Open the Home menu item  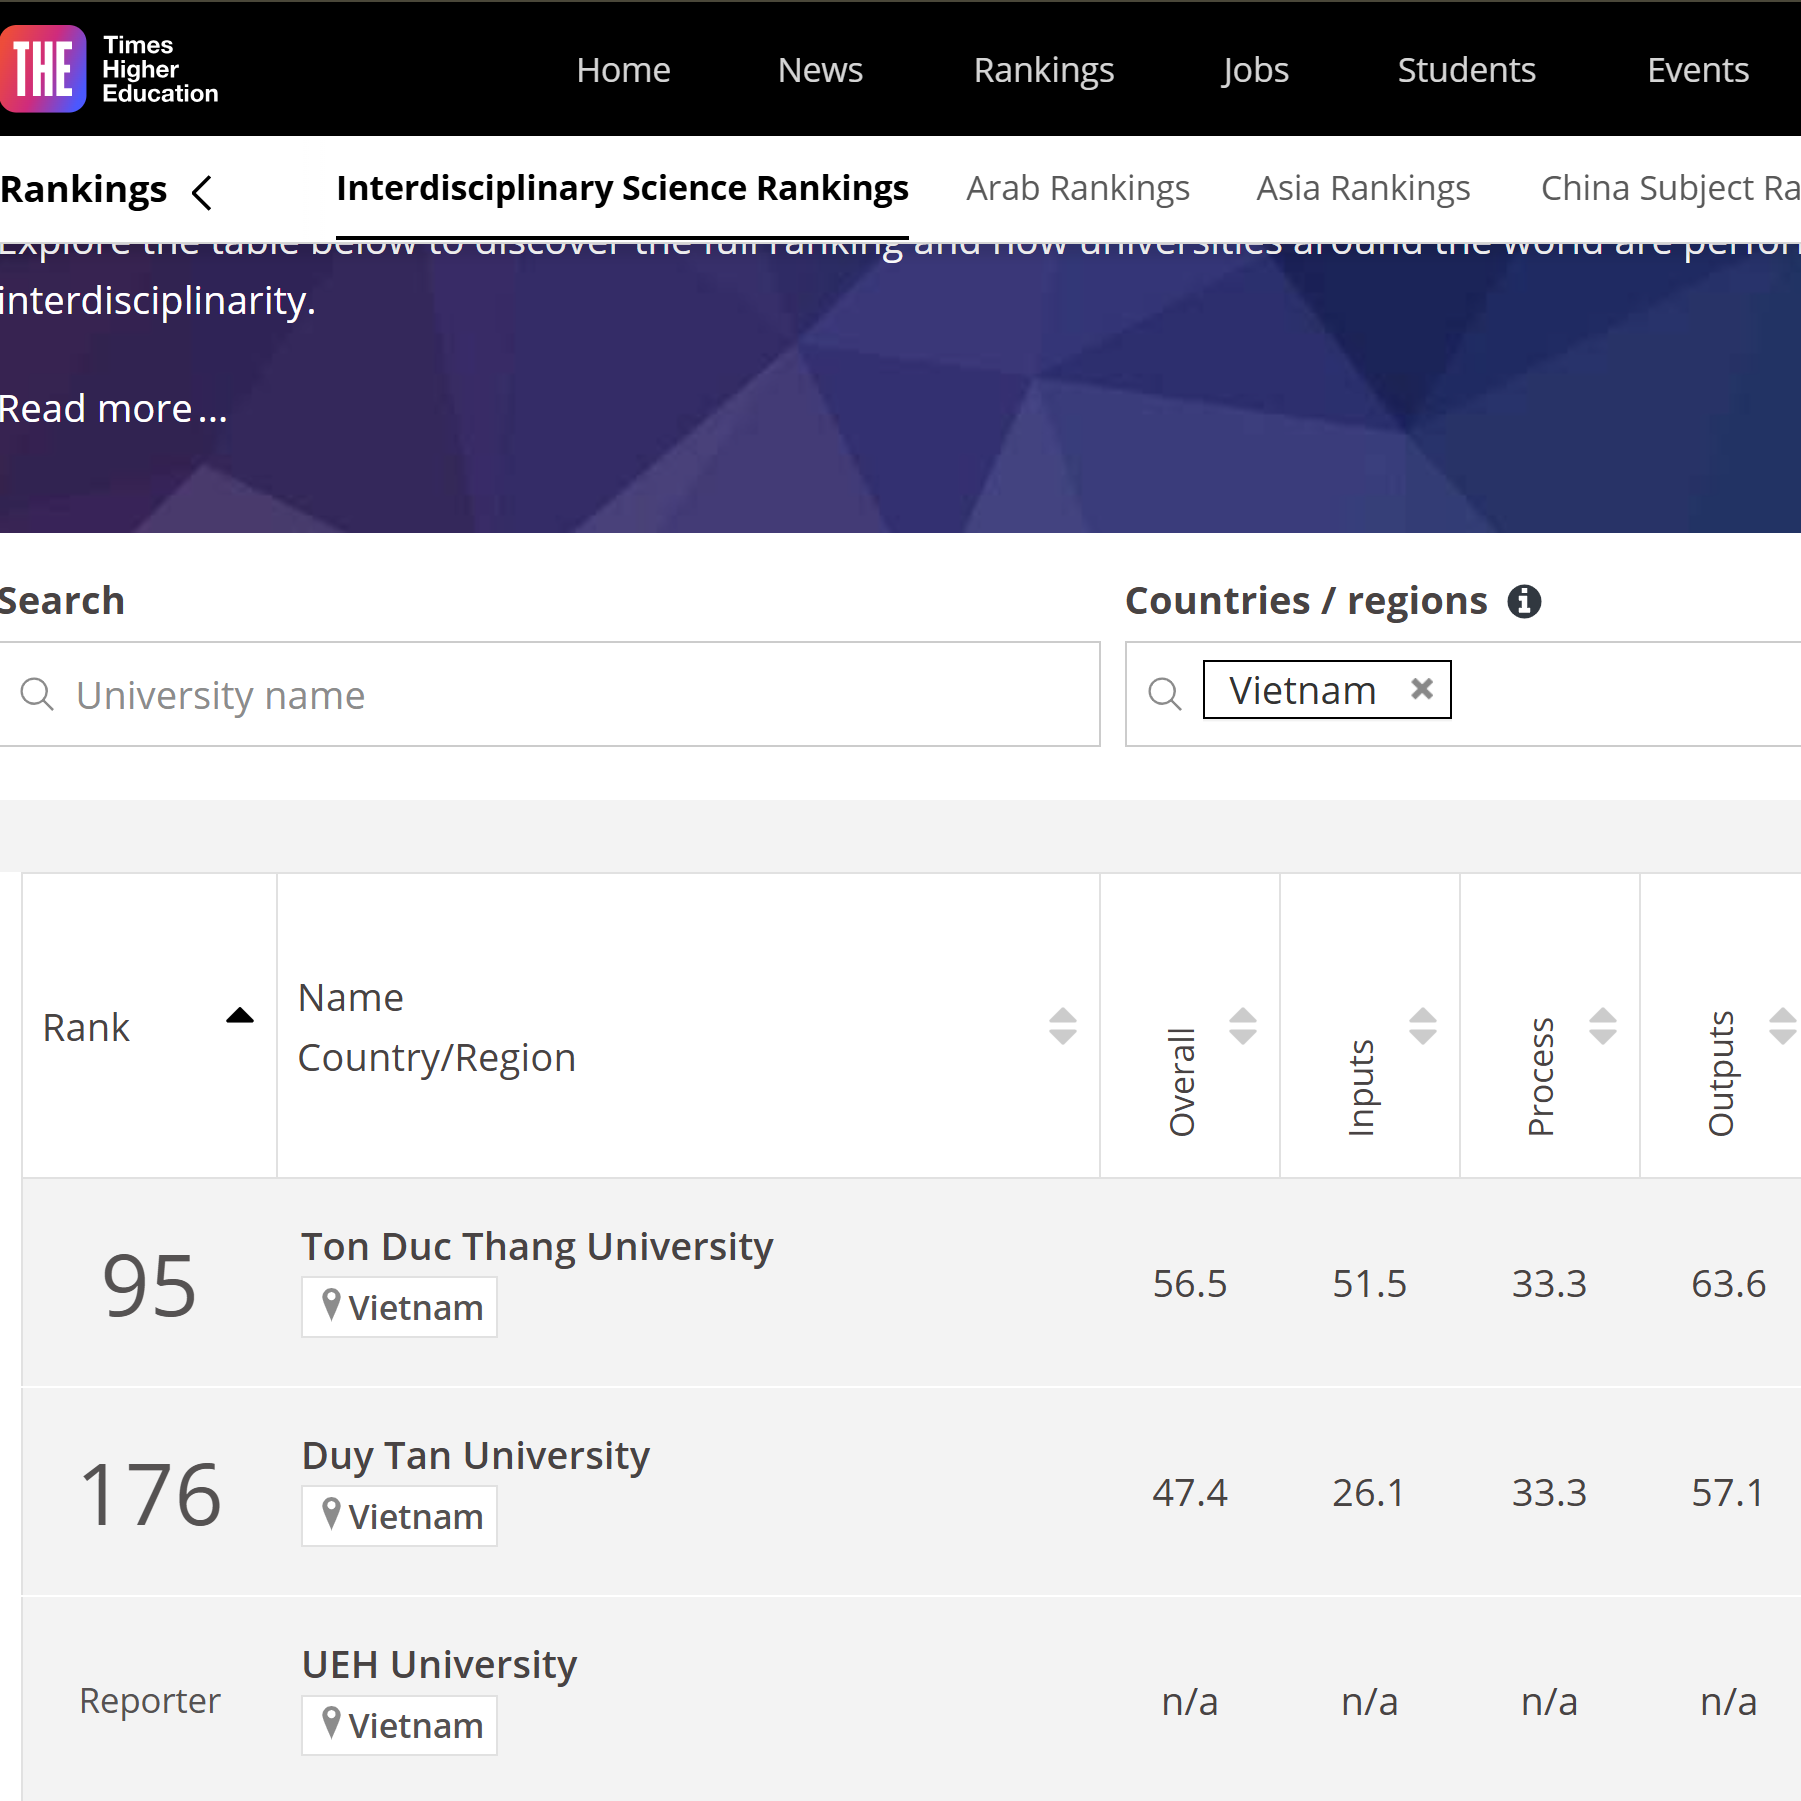tap(623, 70)
